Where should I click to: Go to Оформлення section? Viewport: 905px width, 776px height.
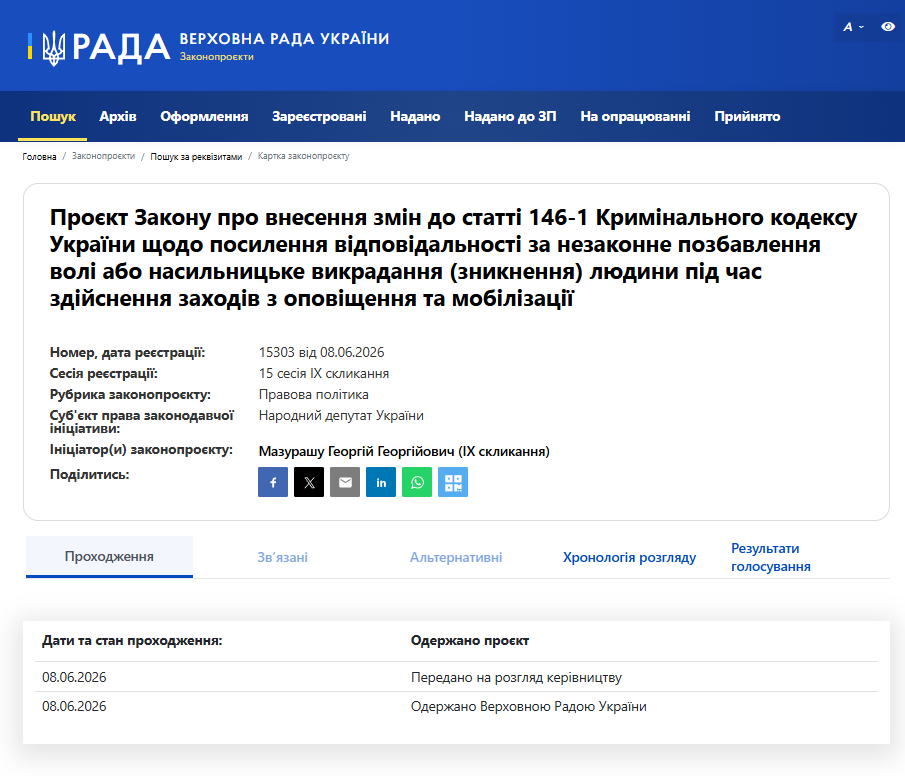pos(204,116)
